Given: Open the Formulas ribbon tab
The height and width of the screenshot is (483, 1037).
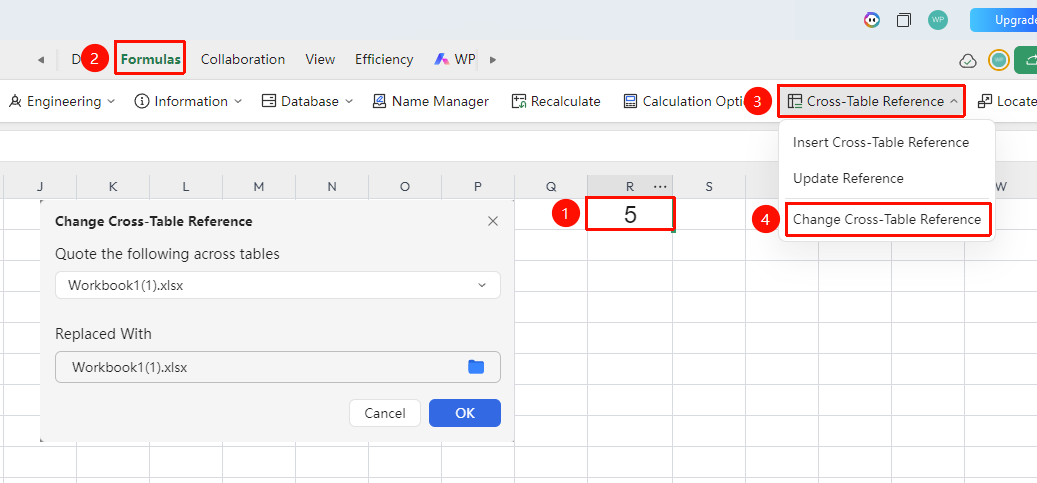Looking at the screenshot, I should [x=150, y=59].
